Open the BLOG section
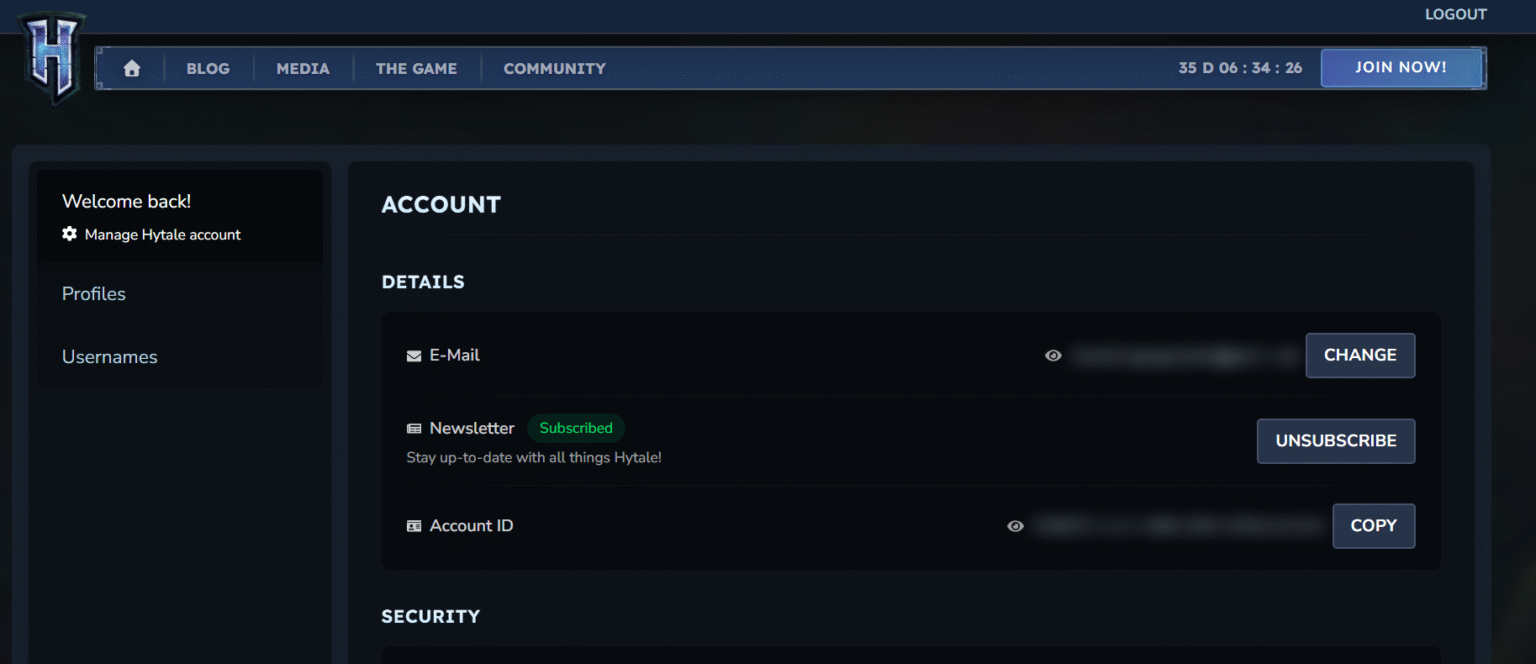Screen dimensions: 1536x664 click(207, 68)
